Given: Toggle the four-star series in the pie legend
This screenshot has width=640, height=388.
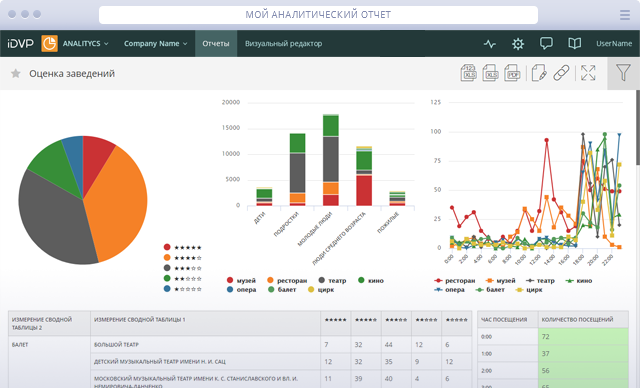Looking at the screenshot, I should pos(182,257).
